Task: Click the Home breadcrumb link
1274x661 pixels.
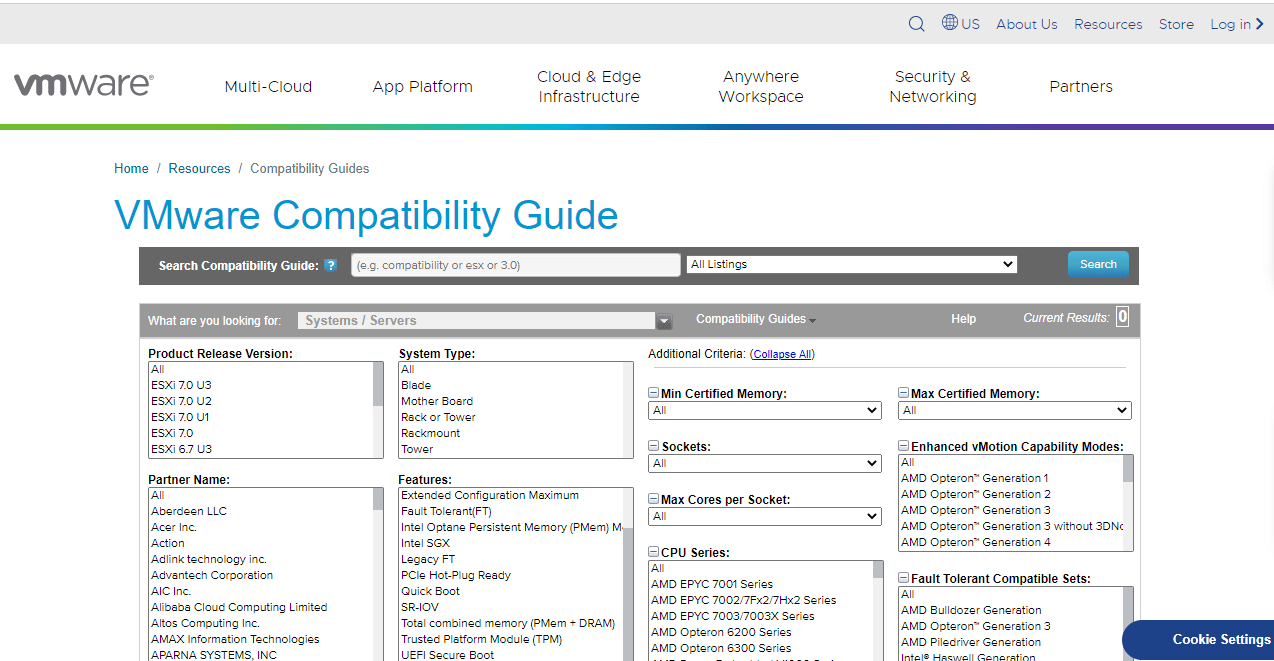Action: (x=131, y=168)
